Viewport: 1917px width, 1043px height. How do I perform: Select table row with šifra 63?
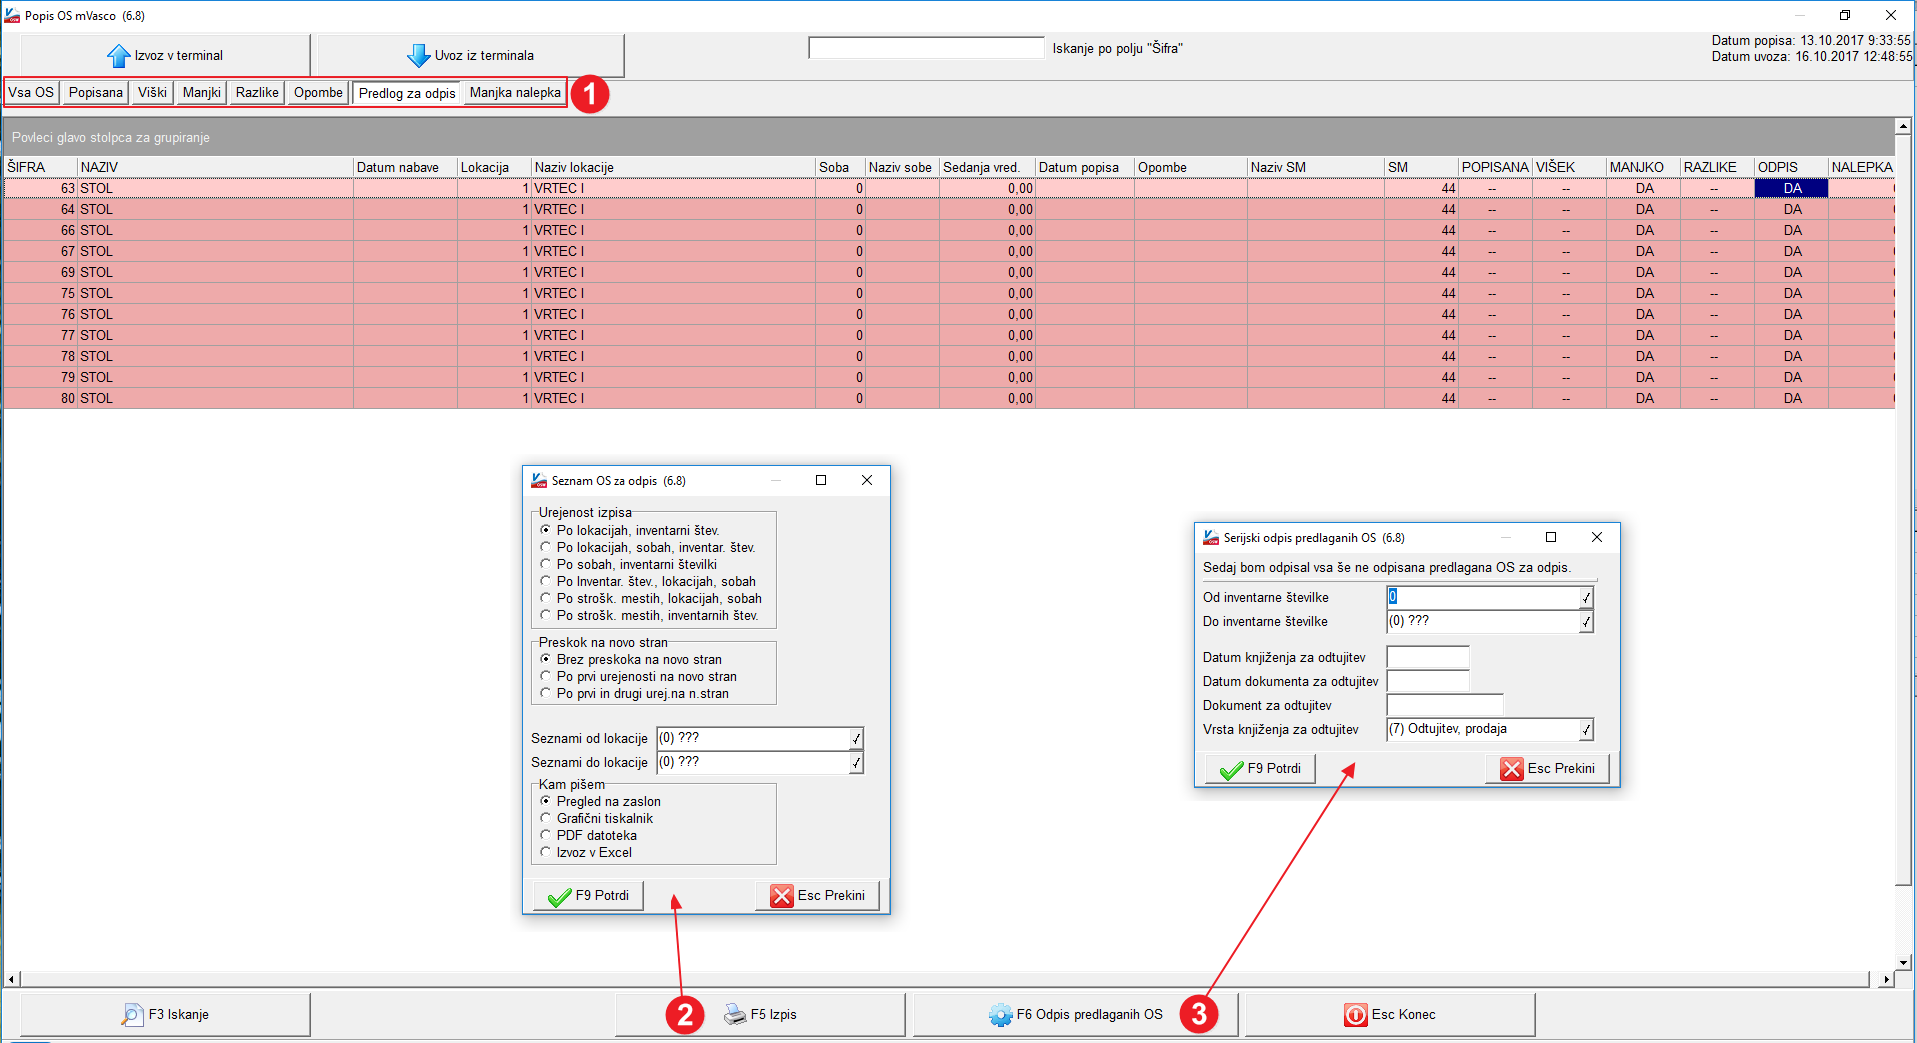tap(949, 189)
